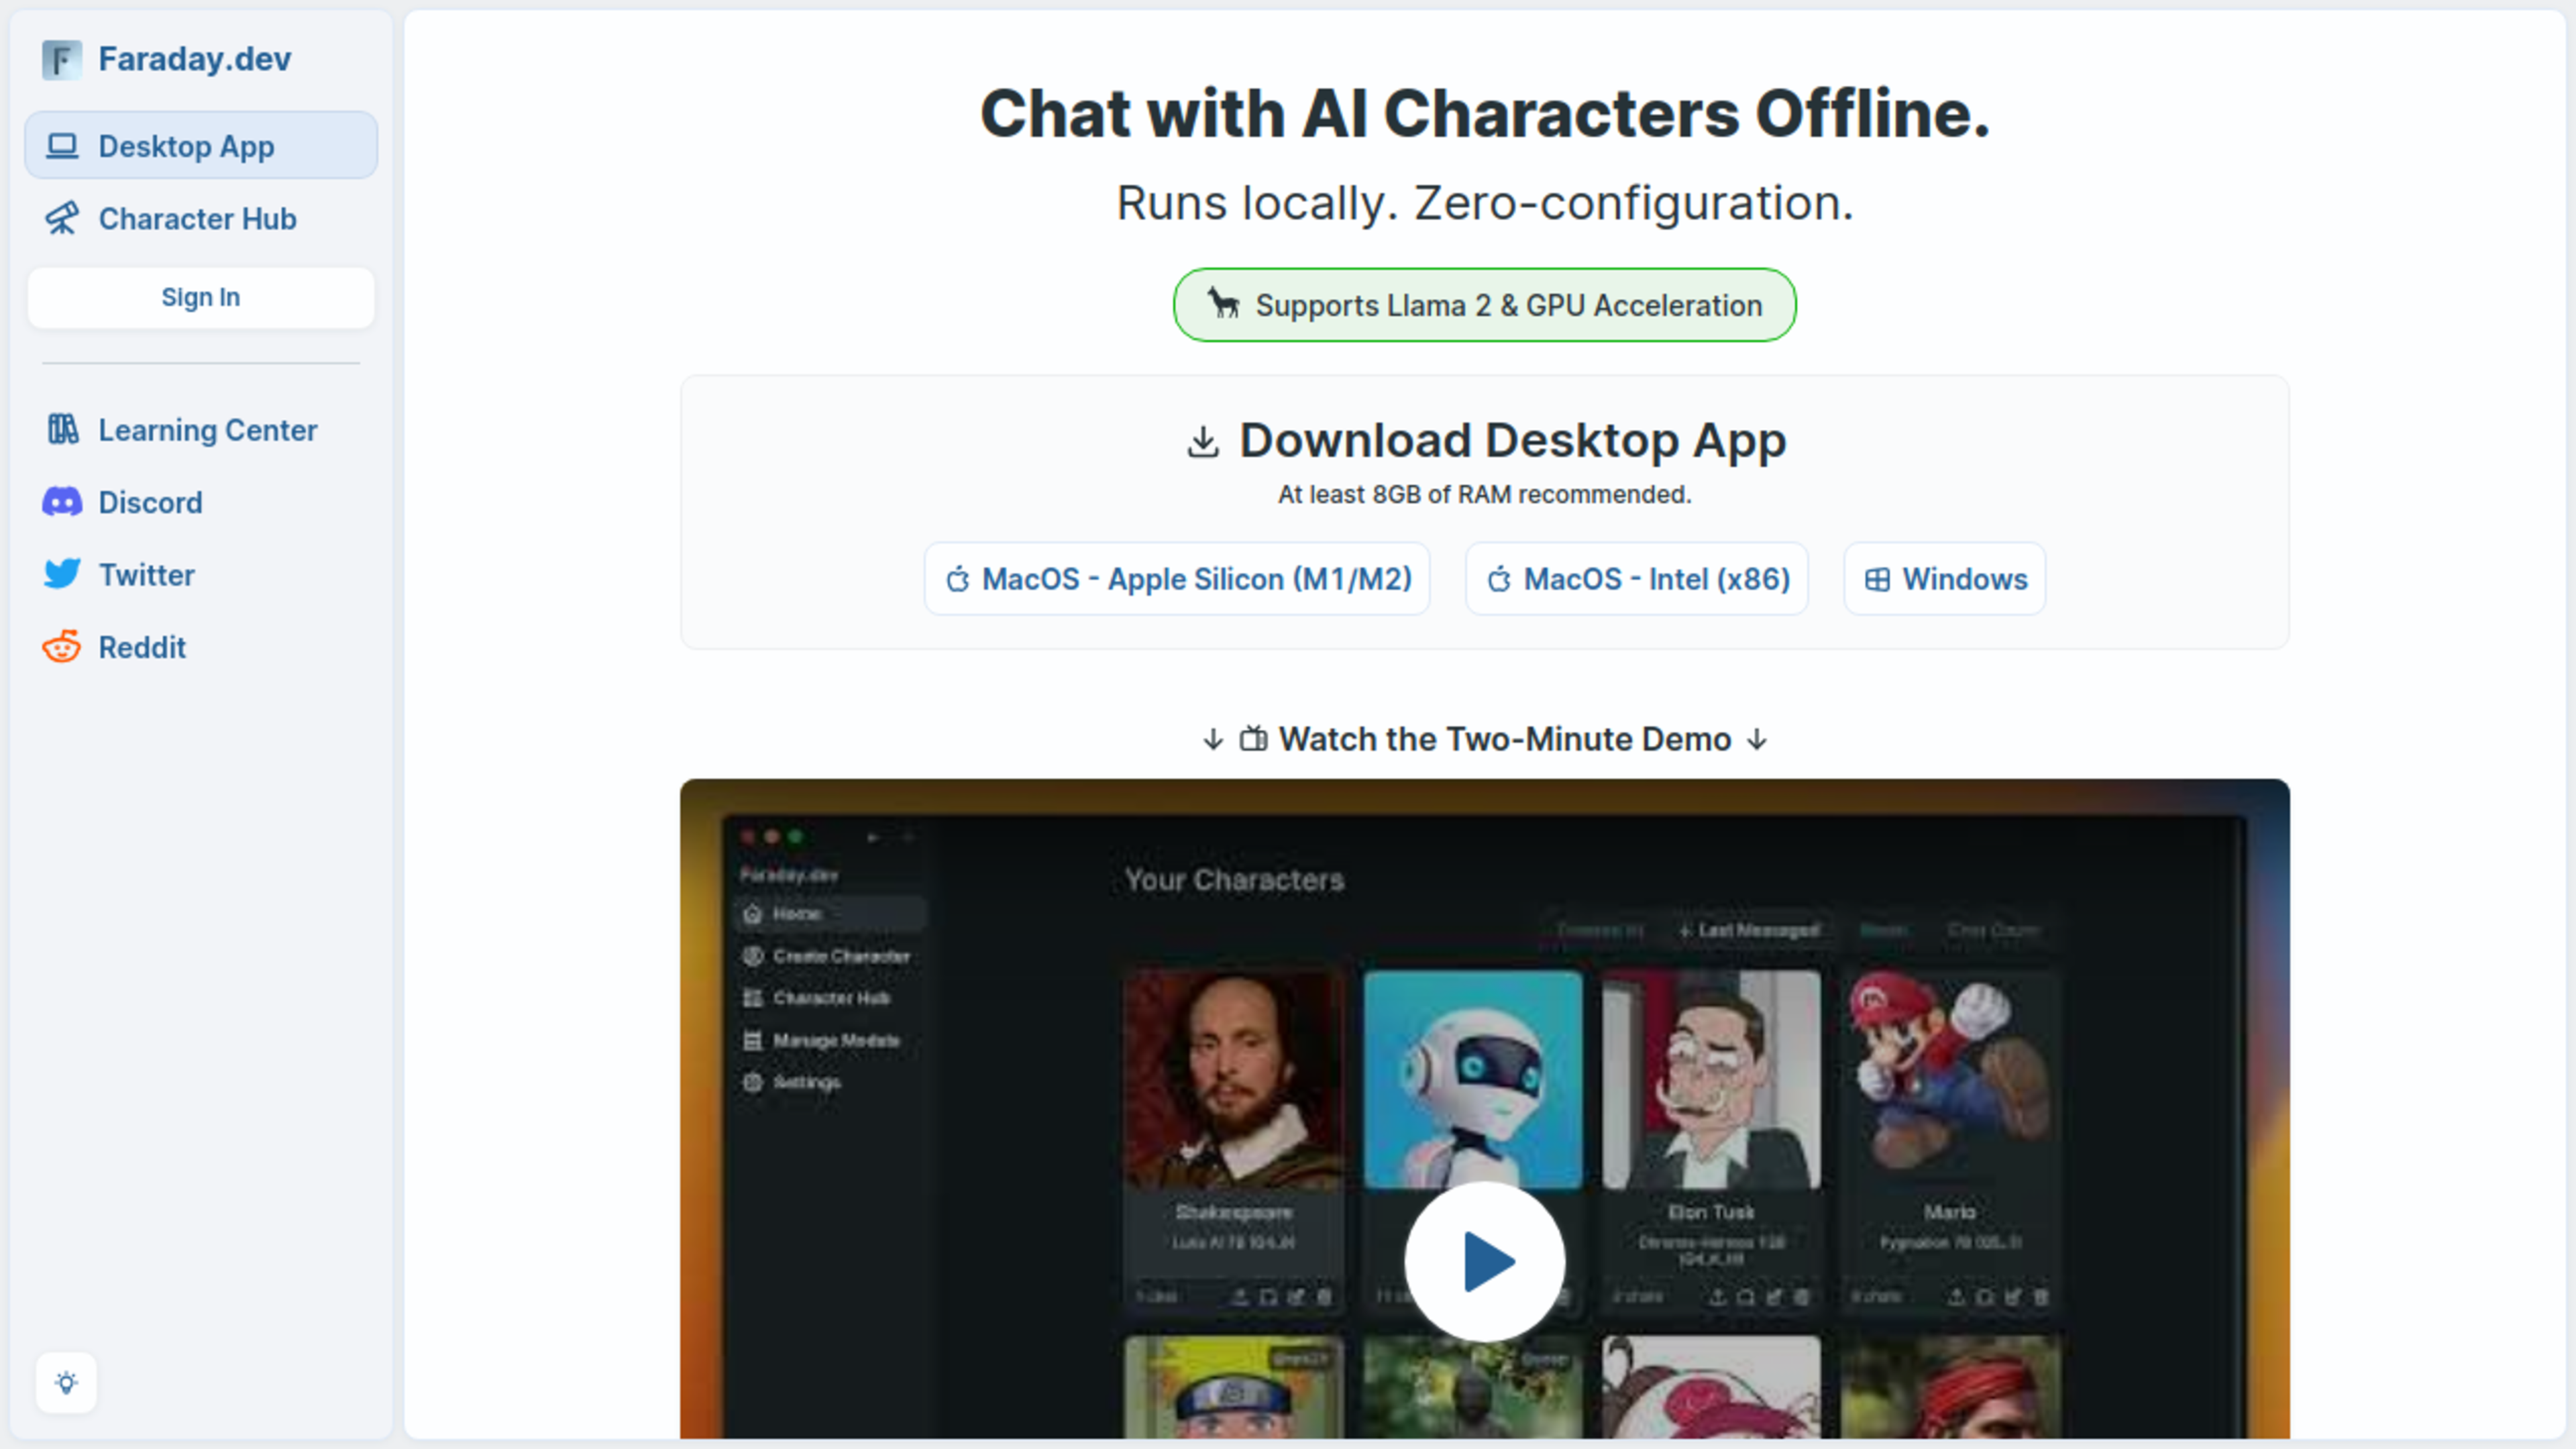This screenshot has height=1449, width=2576.
Task: Open the Reddit community link
Action: 142,646
